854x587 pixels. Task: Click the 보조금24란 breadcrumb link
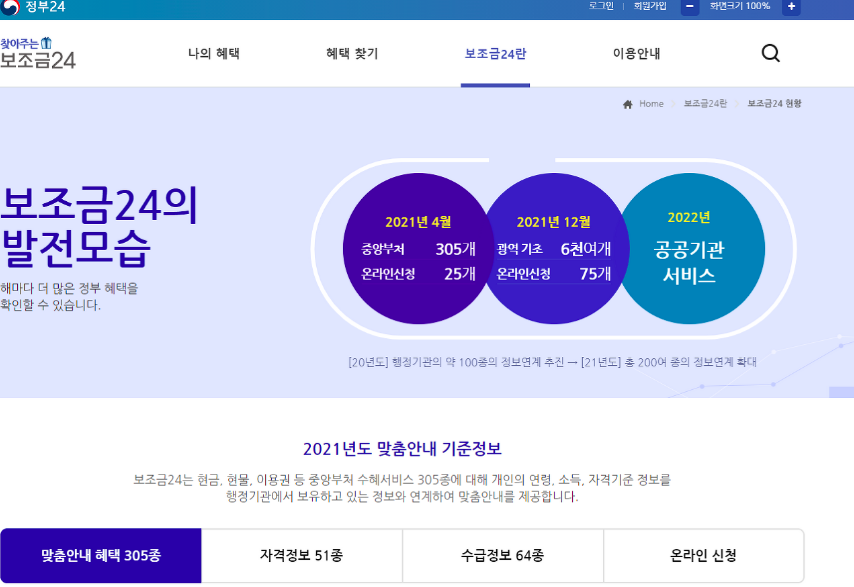(x=705, y=103)
